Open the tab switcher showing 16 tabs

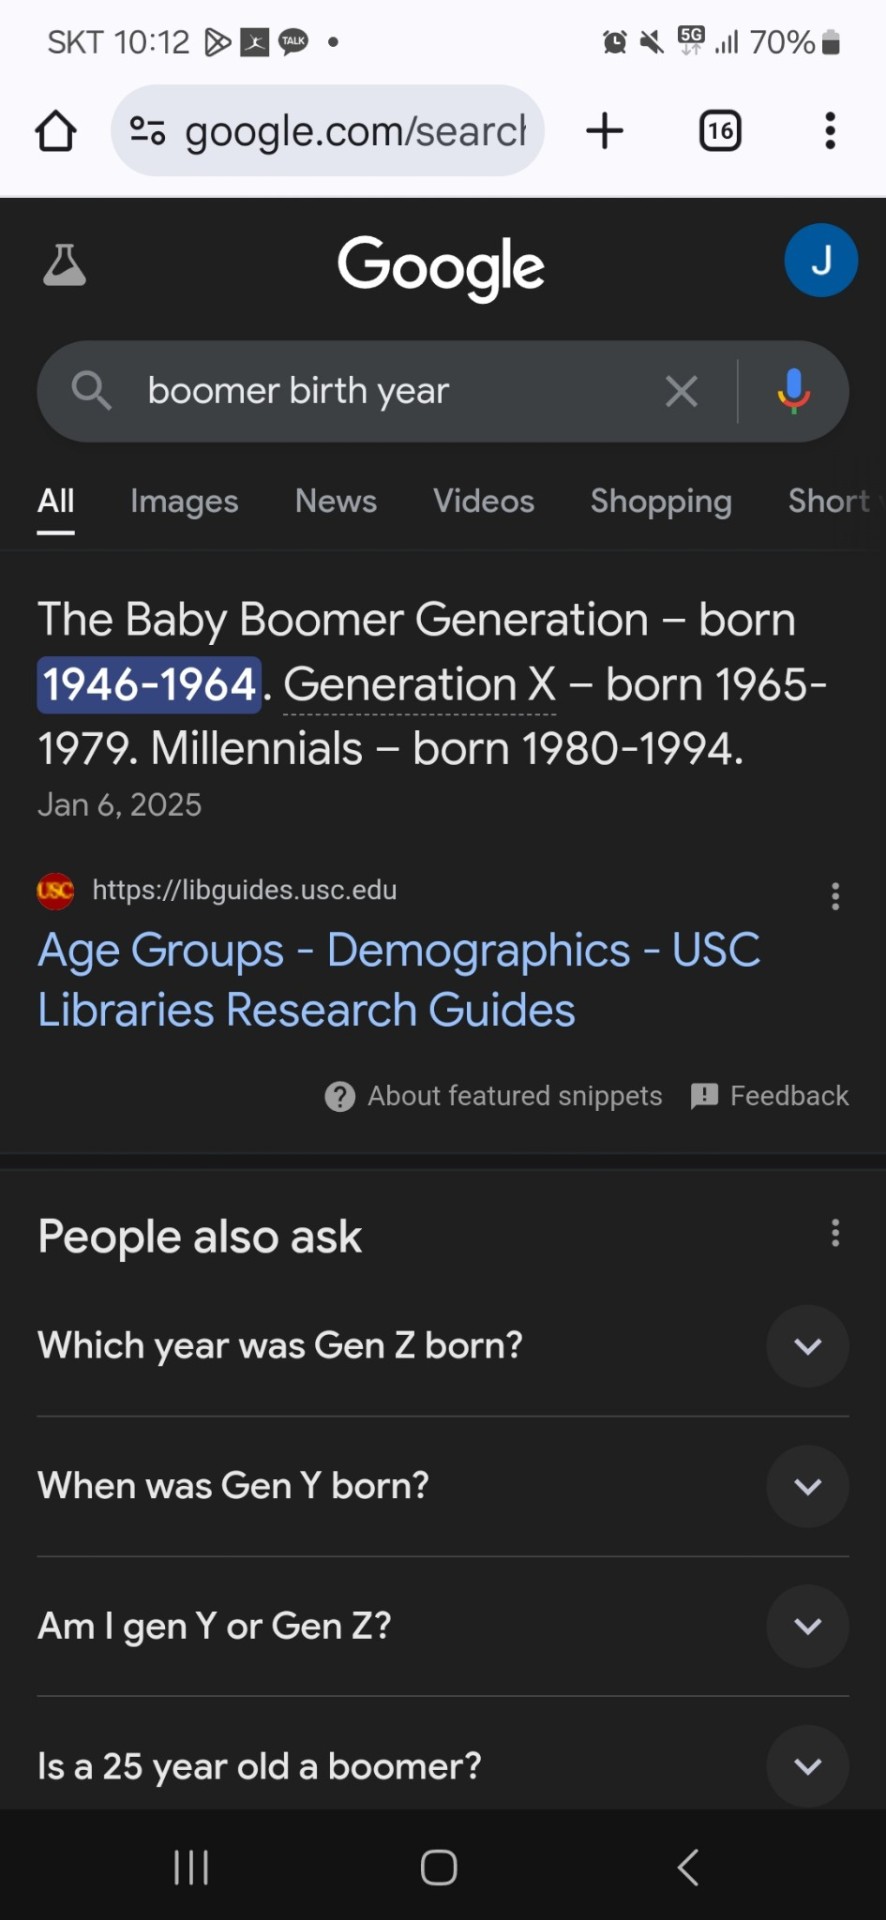(720, 131)
